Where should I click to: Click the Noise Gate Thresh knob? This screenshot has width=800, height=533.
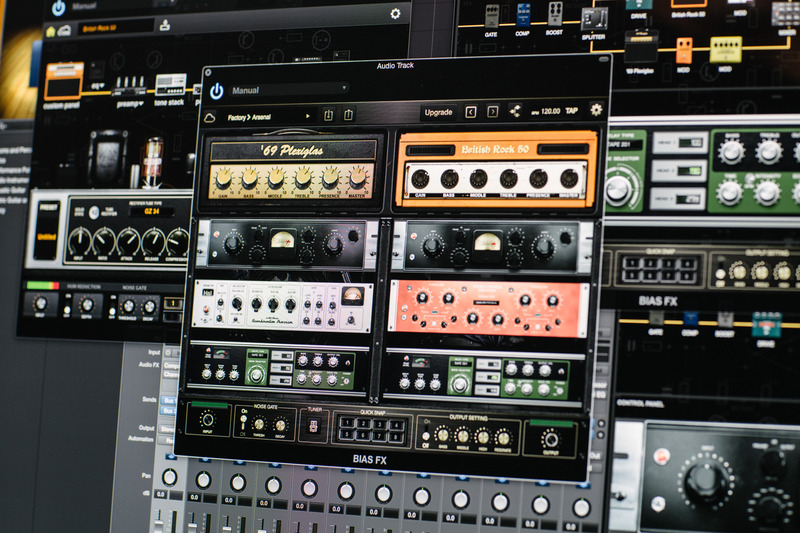[x=259, y=424]
